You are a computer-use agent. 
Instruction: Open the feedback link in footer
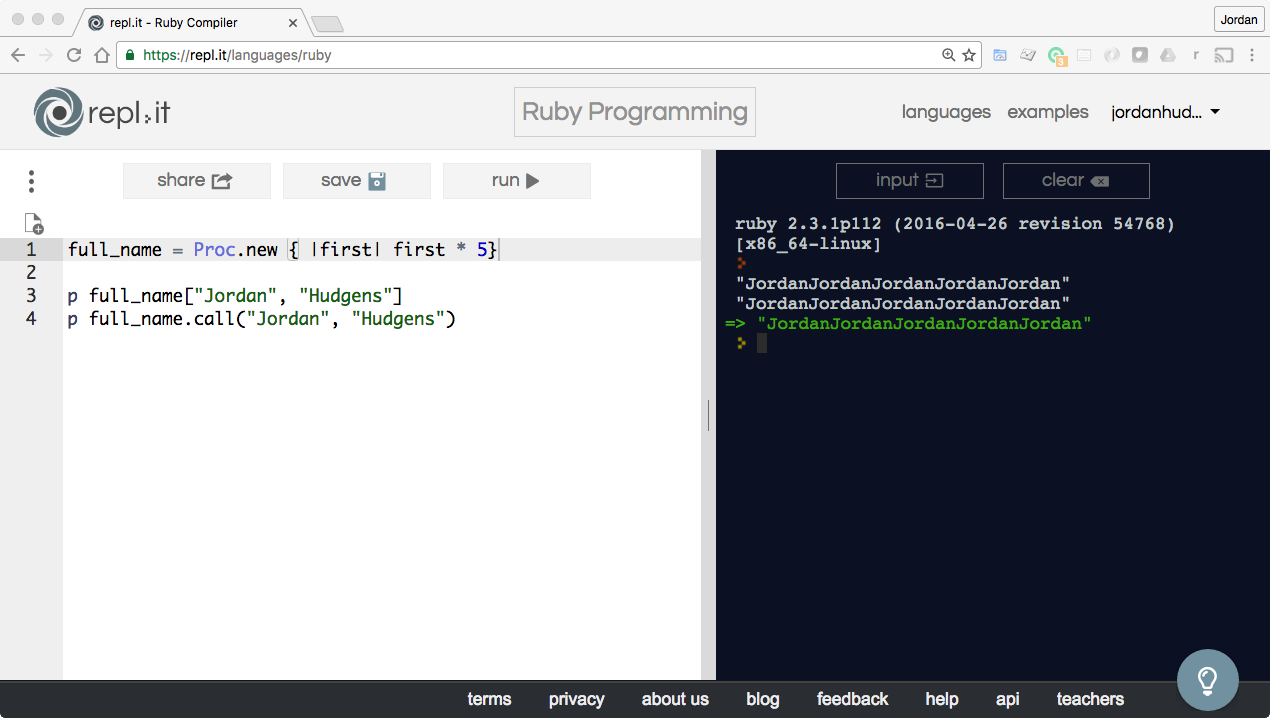(x=852, y=699)
